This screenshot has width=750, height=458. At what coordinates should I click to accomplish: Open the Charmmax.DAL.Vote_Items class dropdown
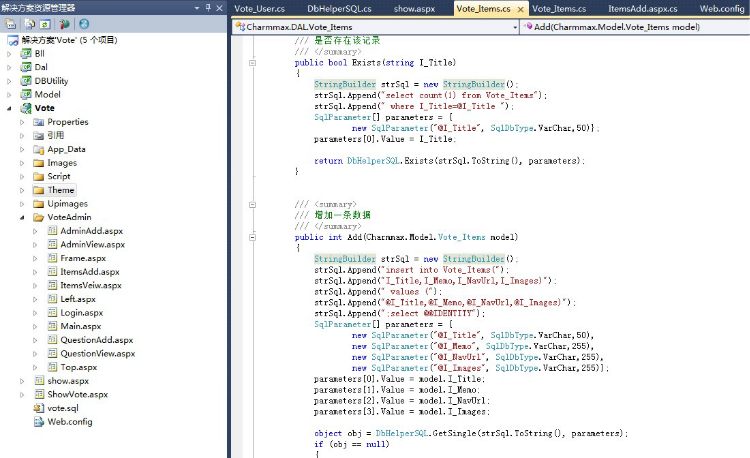click(x=376, y=27)
